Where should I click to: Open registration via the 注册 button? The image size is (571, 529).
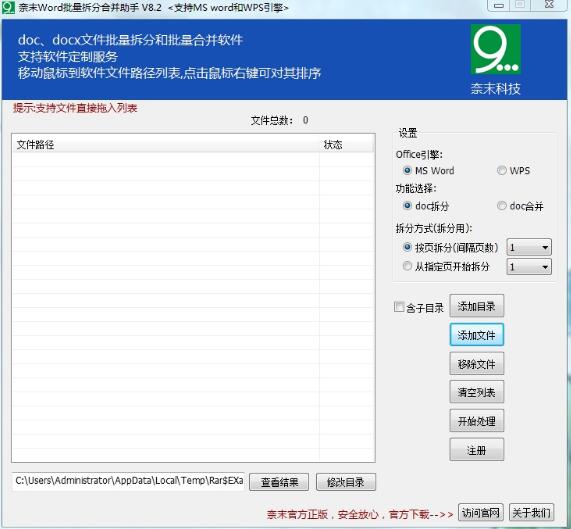pos(477,450)
